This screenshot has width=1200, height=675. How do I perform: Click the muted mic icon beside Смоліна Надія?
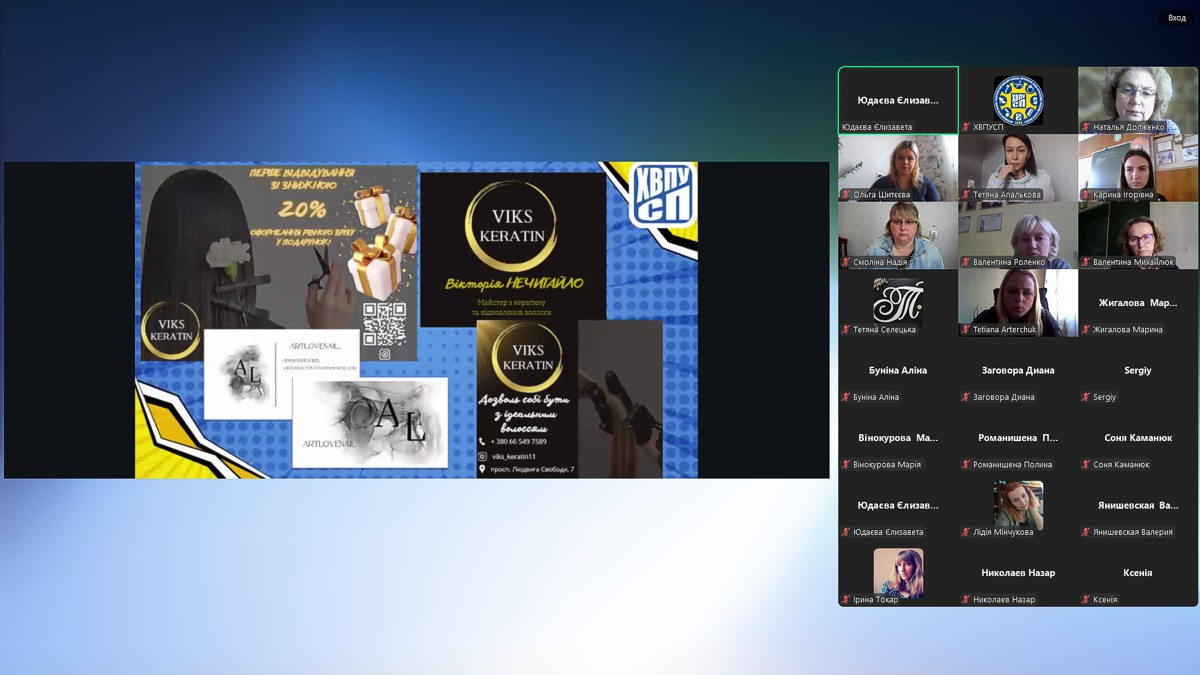click(x=846, y=262)
